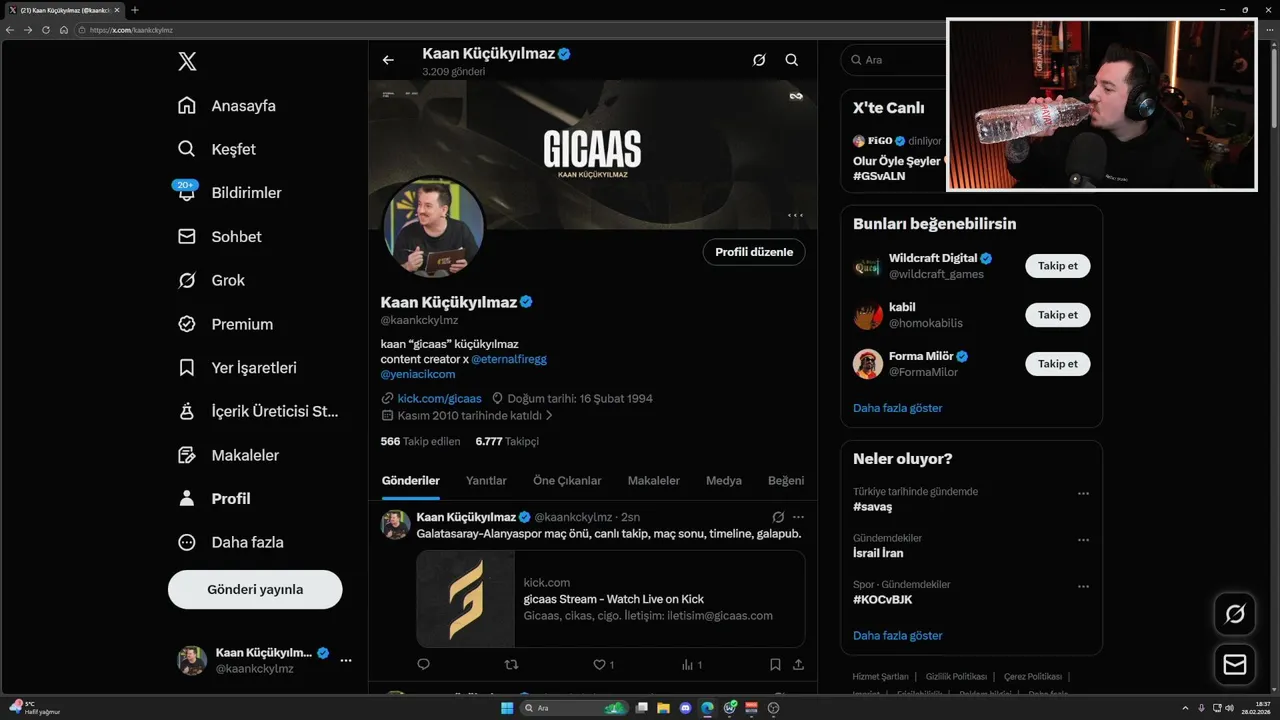This screenshot has height=720, width=1280.
Task: Open @yeniacikcom mention link
Action: pyautogui.click(x=418, y=374)
